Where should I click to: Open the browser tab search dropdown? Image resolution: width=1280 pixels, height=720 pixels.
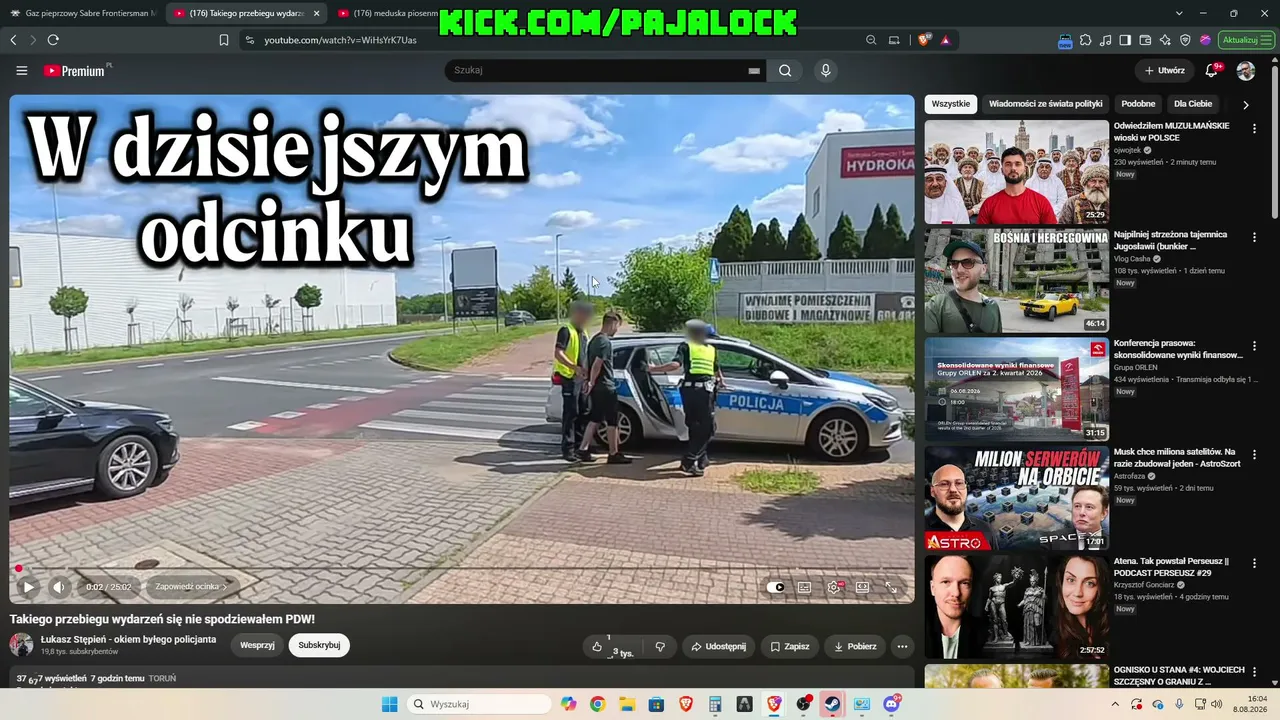[x=1179, y=13]
